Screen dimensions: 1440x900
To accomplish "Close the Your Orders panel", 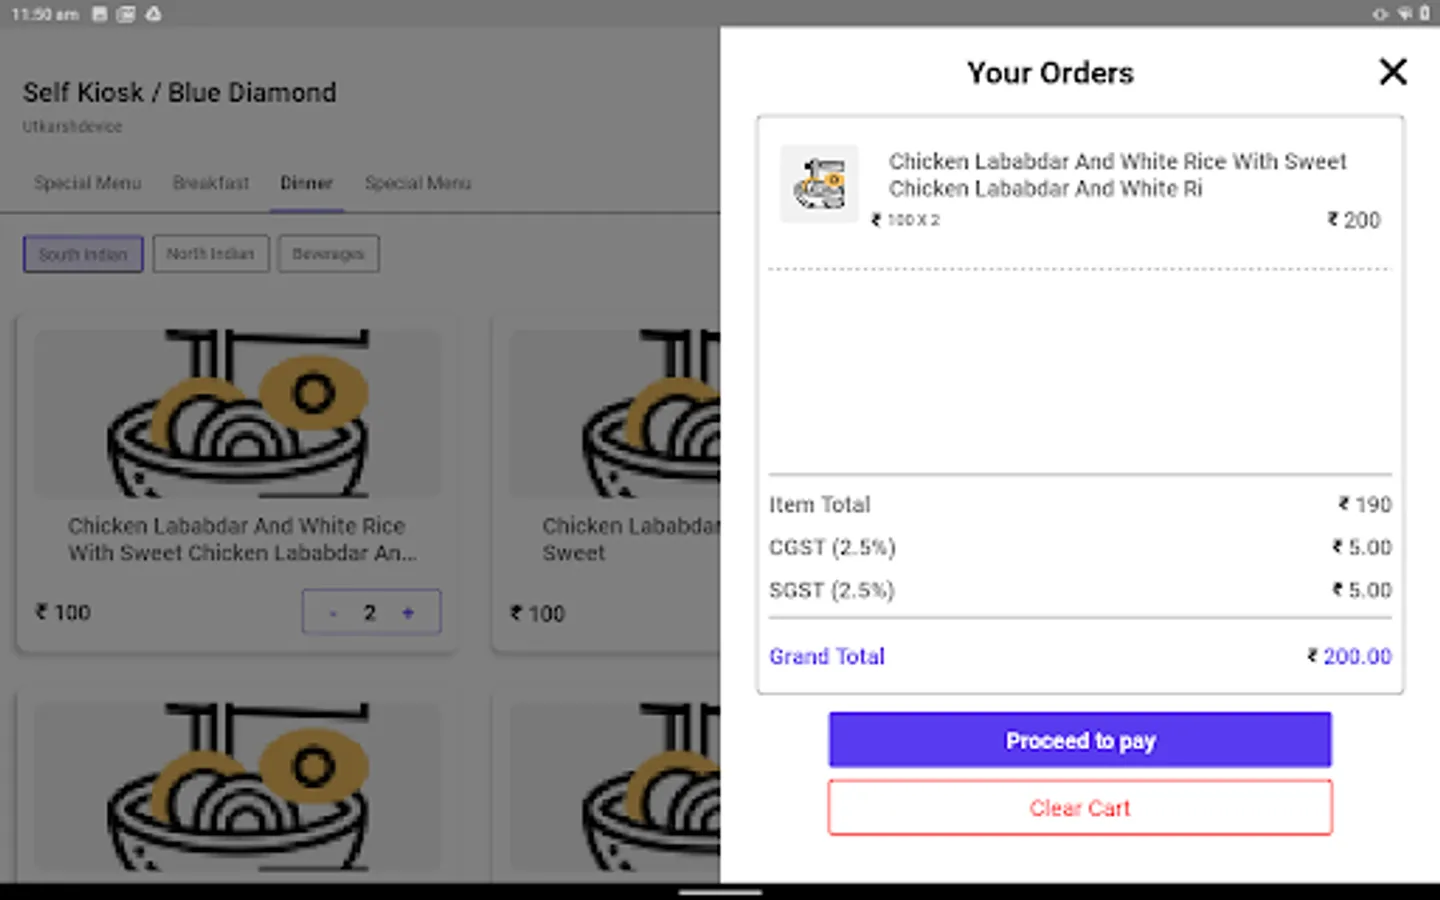I will pos(1392,72).
